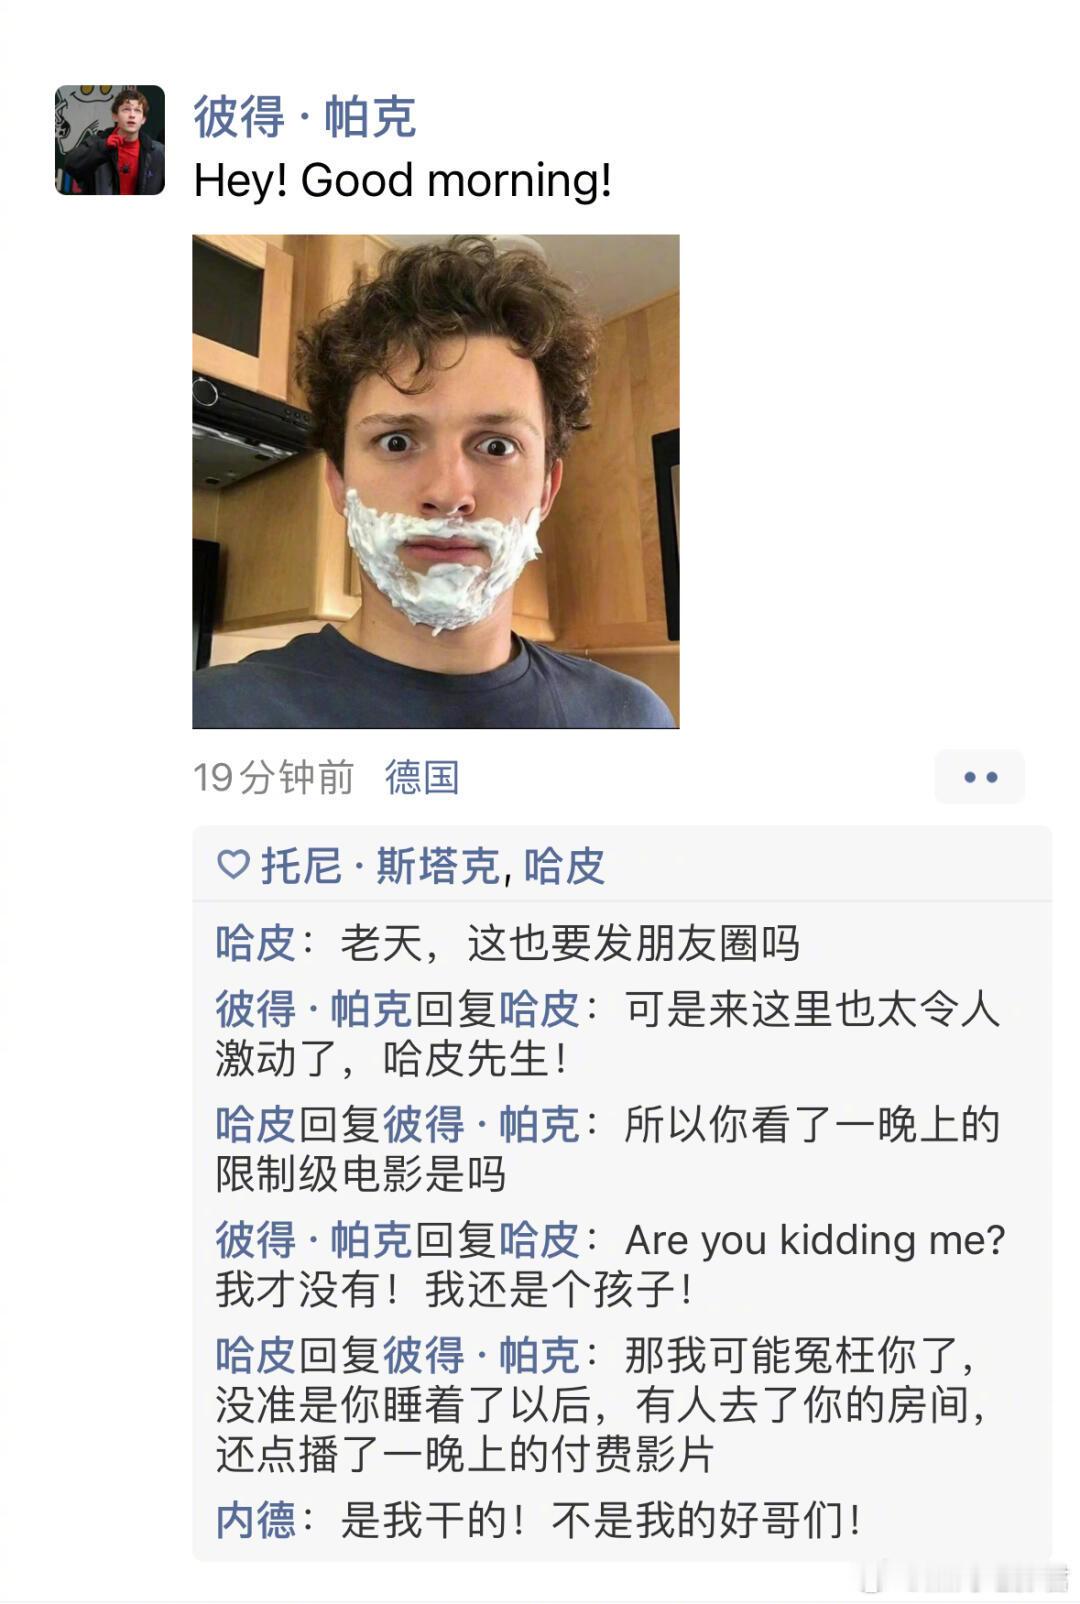View the shaving cream selfie photo
1080x1604 pixels.
pos(436,481)
